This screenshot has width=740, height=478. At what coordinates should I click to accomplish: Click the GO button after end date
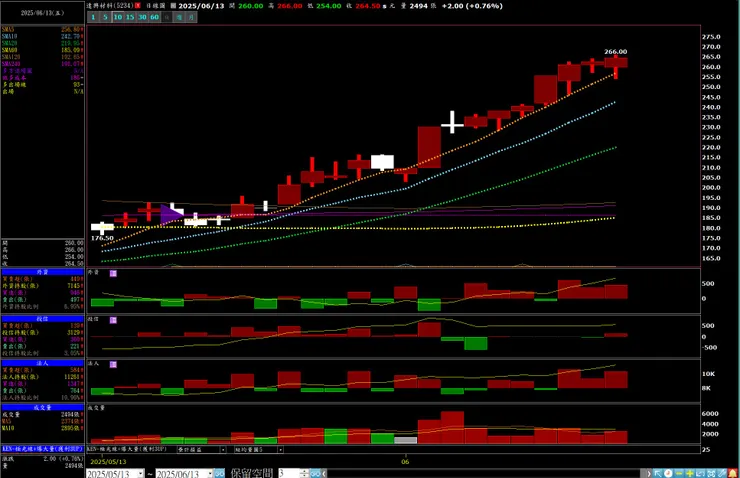pos(220,473)
